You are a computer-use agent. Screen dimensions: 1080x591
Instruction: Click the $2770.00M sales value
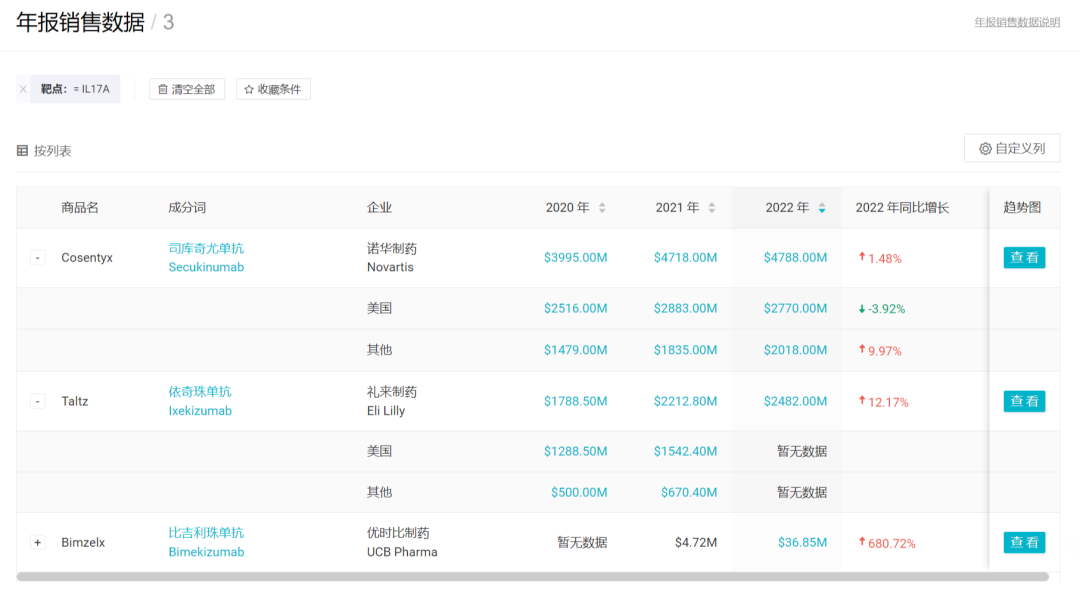point(796,309)
